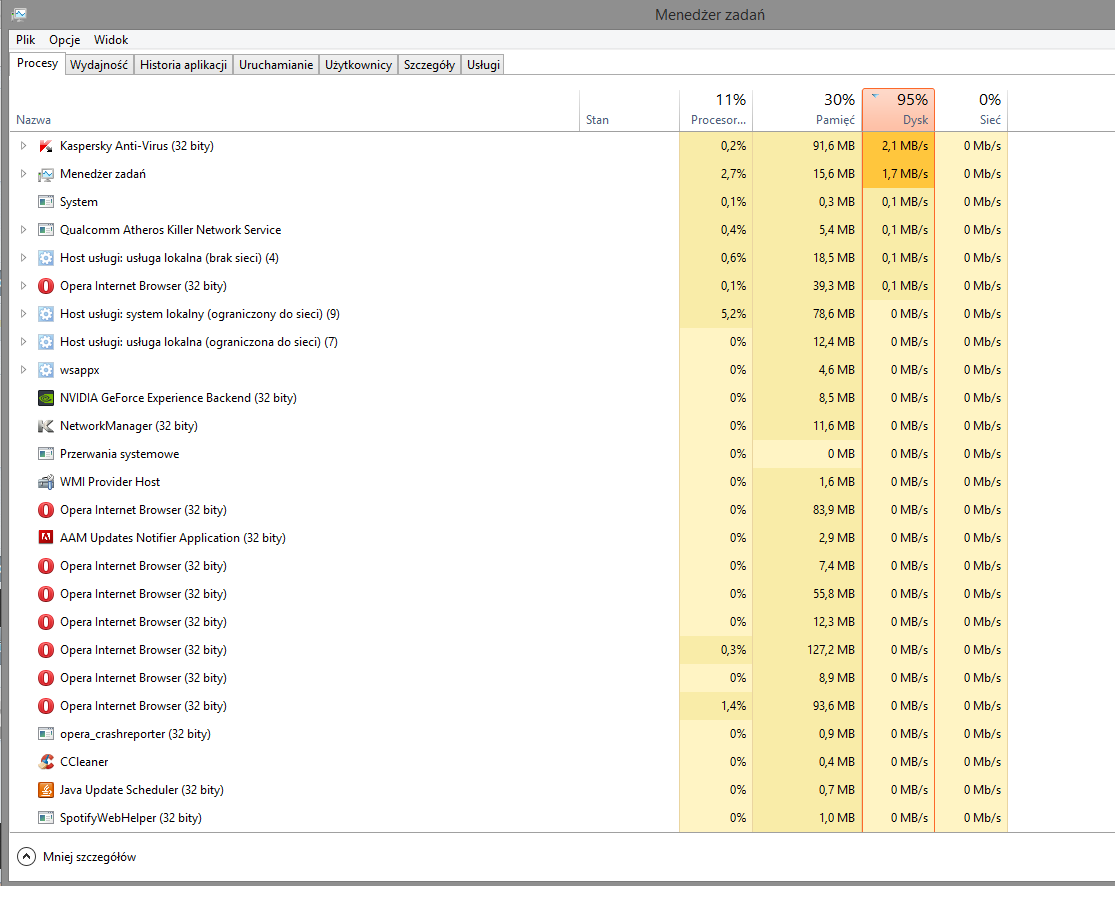Screen dimensions: 1115x903
Task: Switch to the Historia aplikacji tab
Action: pyautogui.click(x=183, y=65)
